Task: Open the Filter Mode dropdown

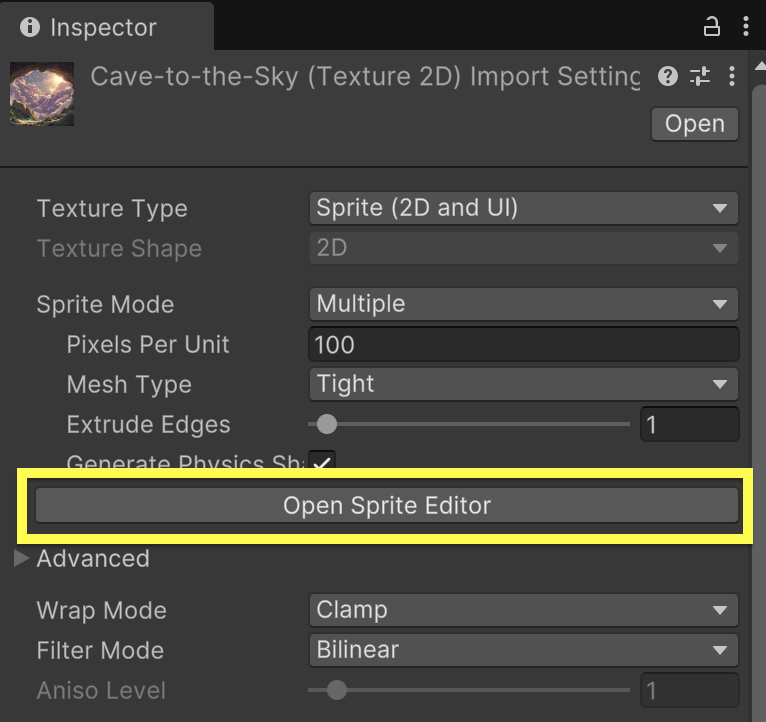Action: pos(523,650)
